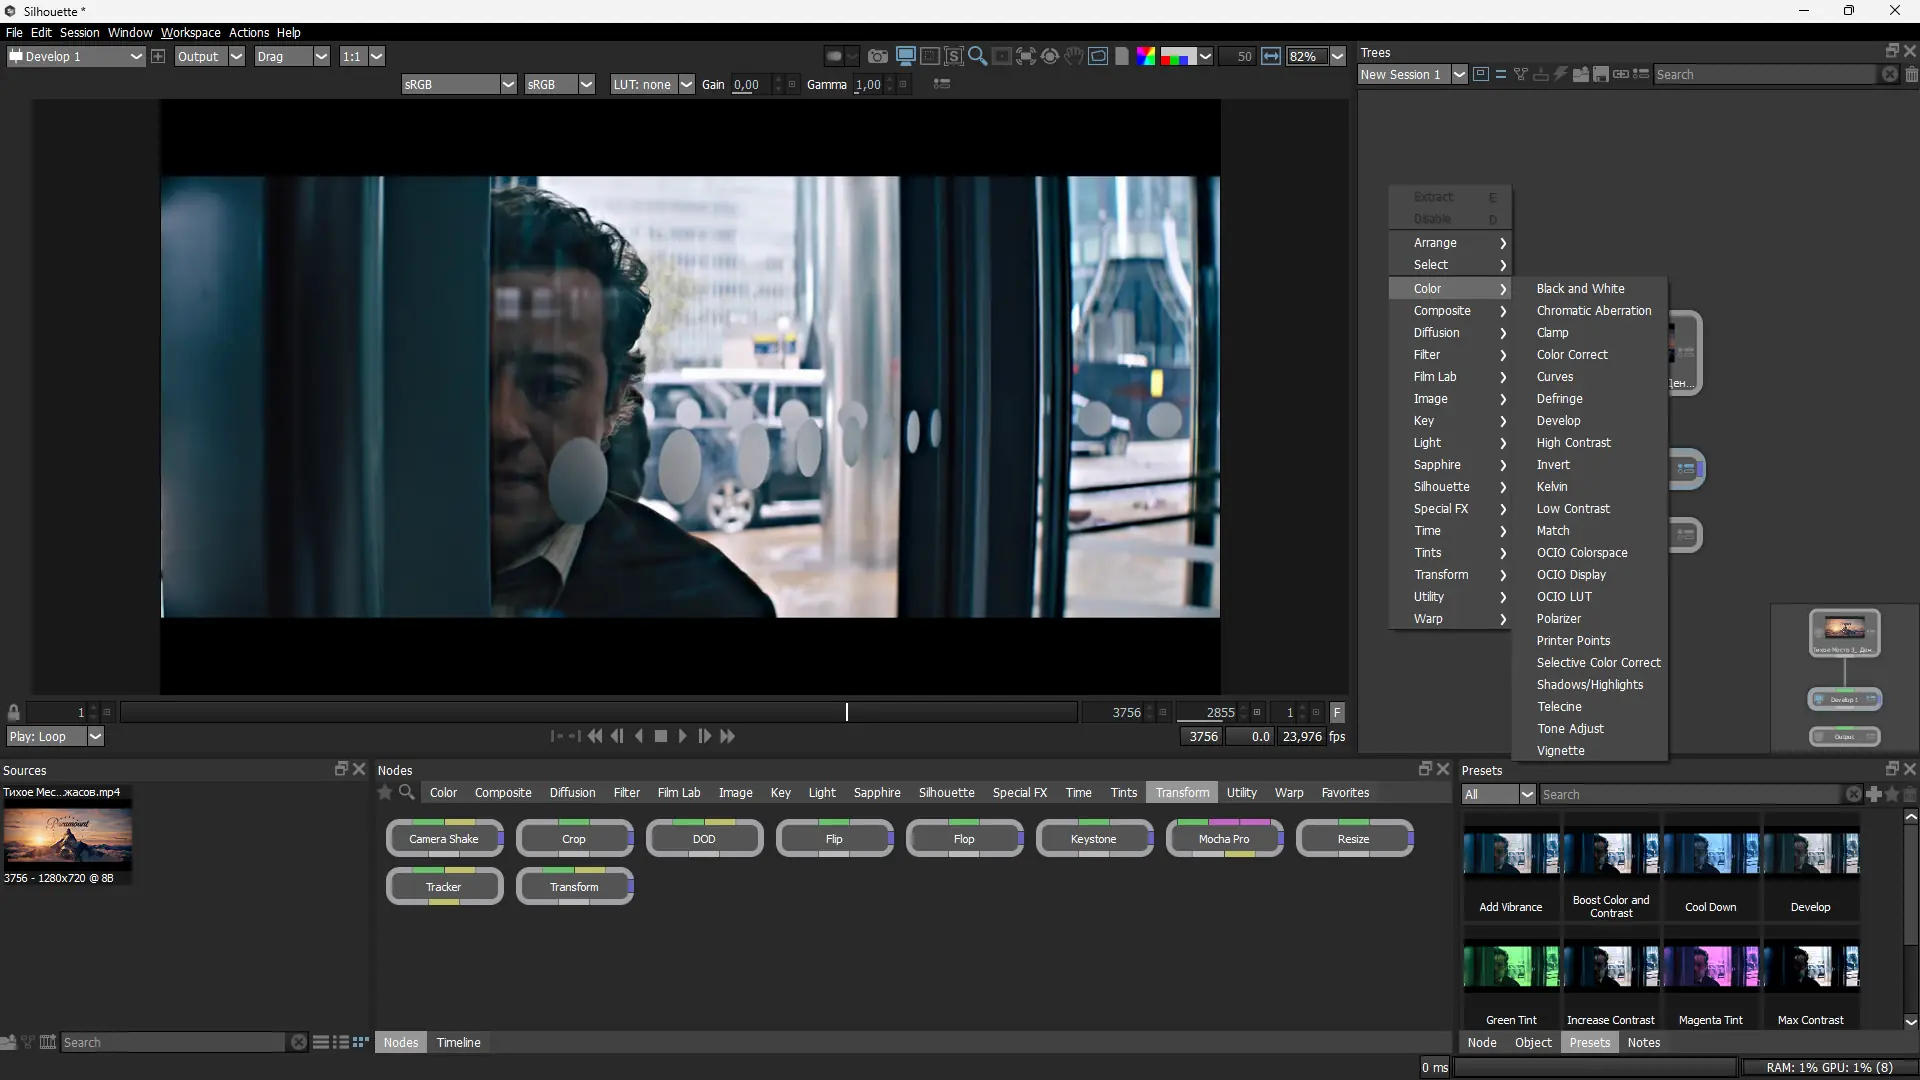Click the RGB color wheel icon
Image resolution: width=1920 pixels, height=1080 pixels.
coord(1146,57)
